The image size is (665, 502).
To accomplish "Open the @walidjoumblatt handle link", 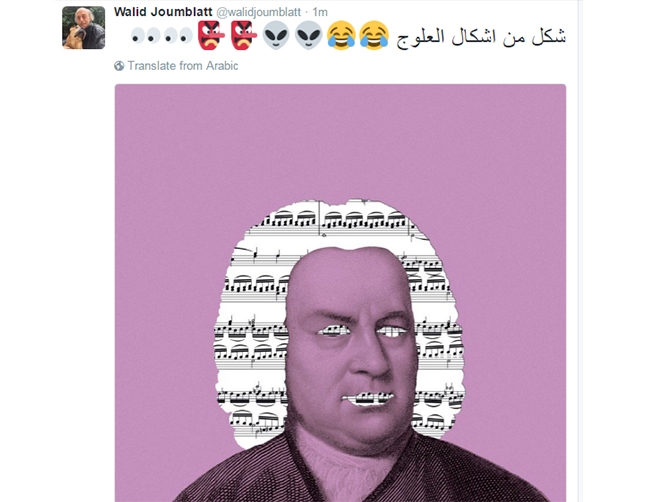I will [259, 12].
